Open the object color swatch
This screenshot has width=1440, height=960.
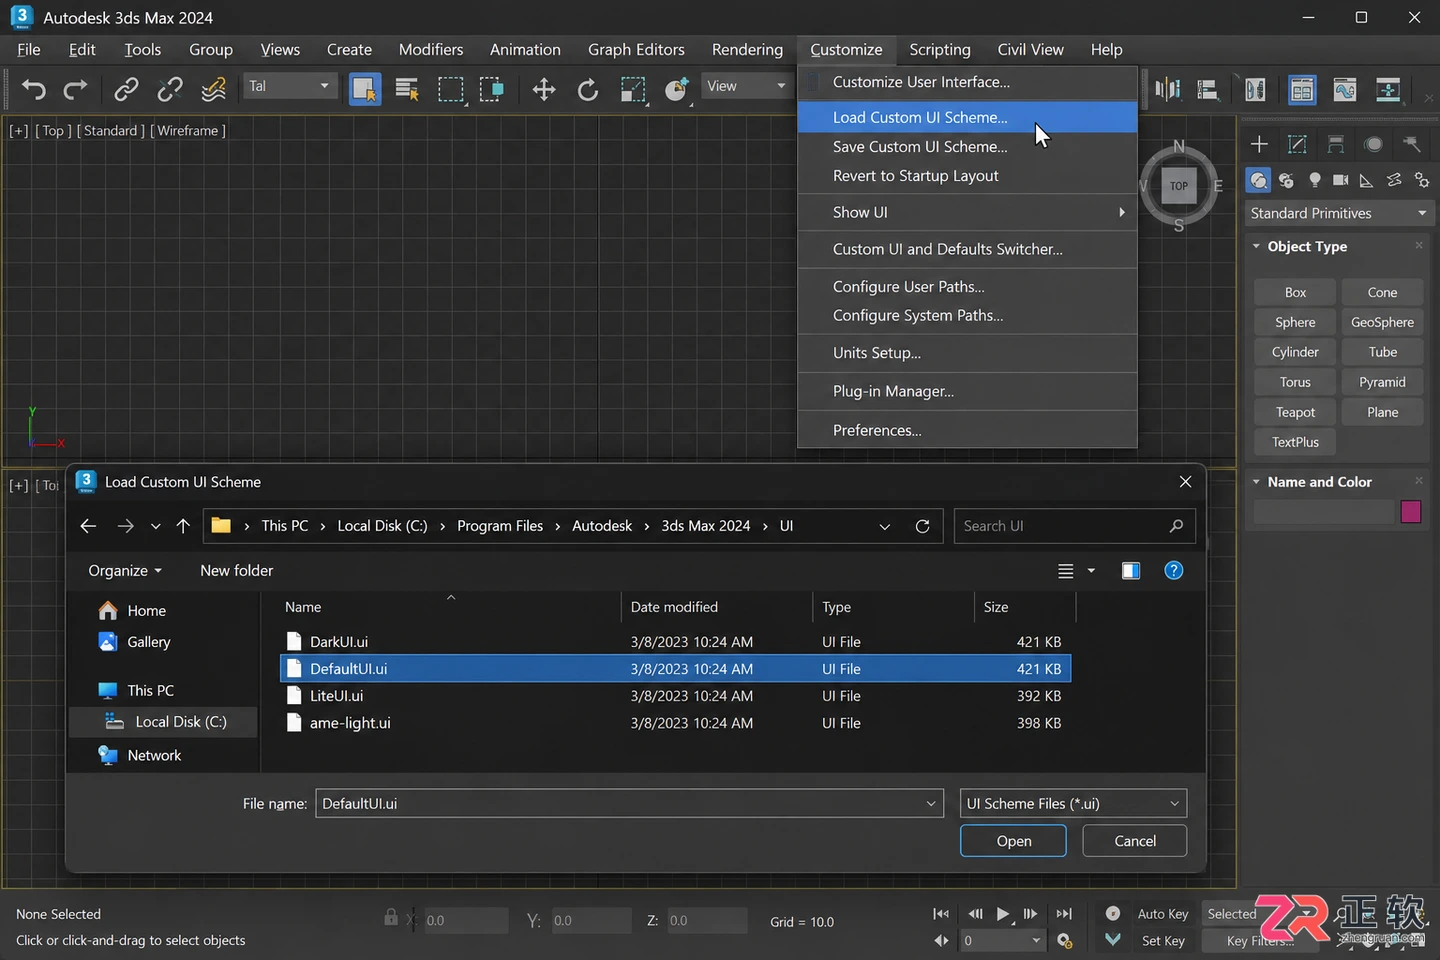1411,512
